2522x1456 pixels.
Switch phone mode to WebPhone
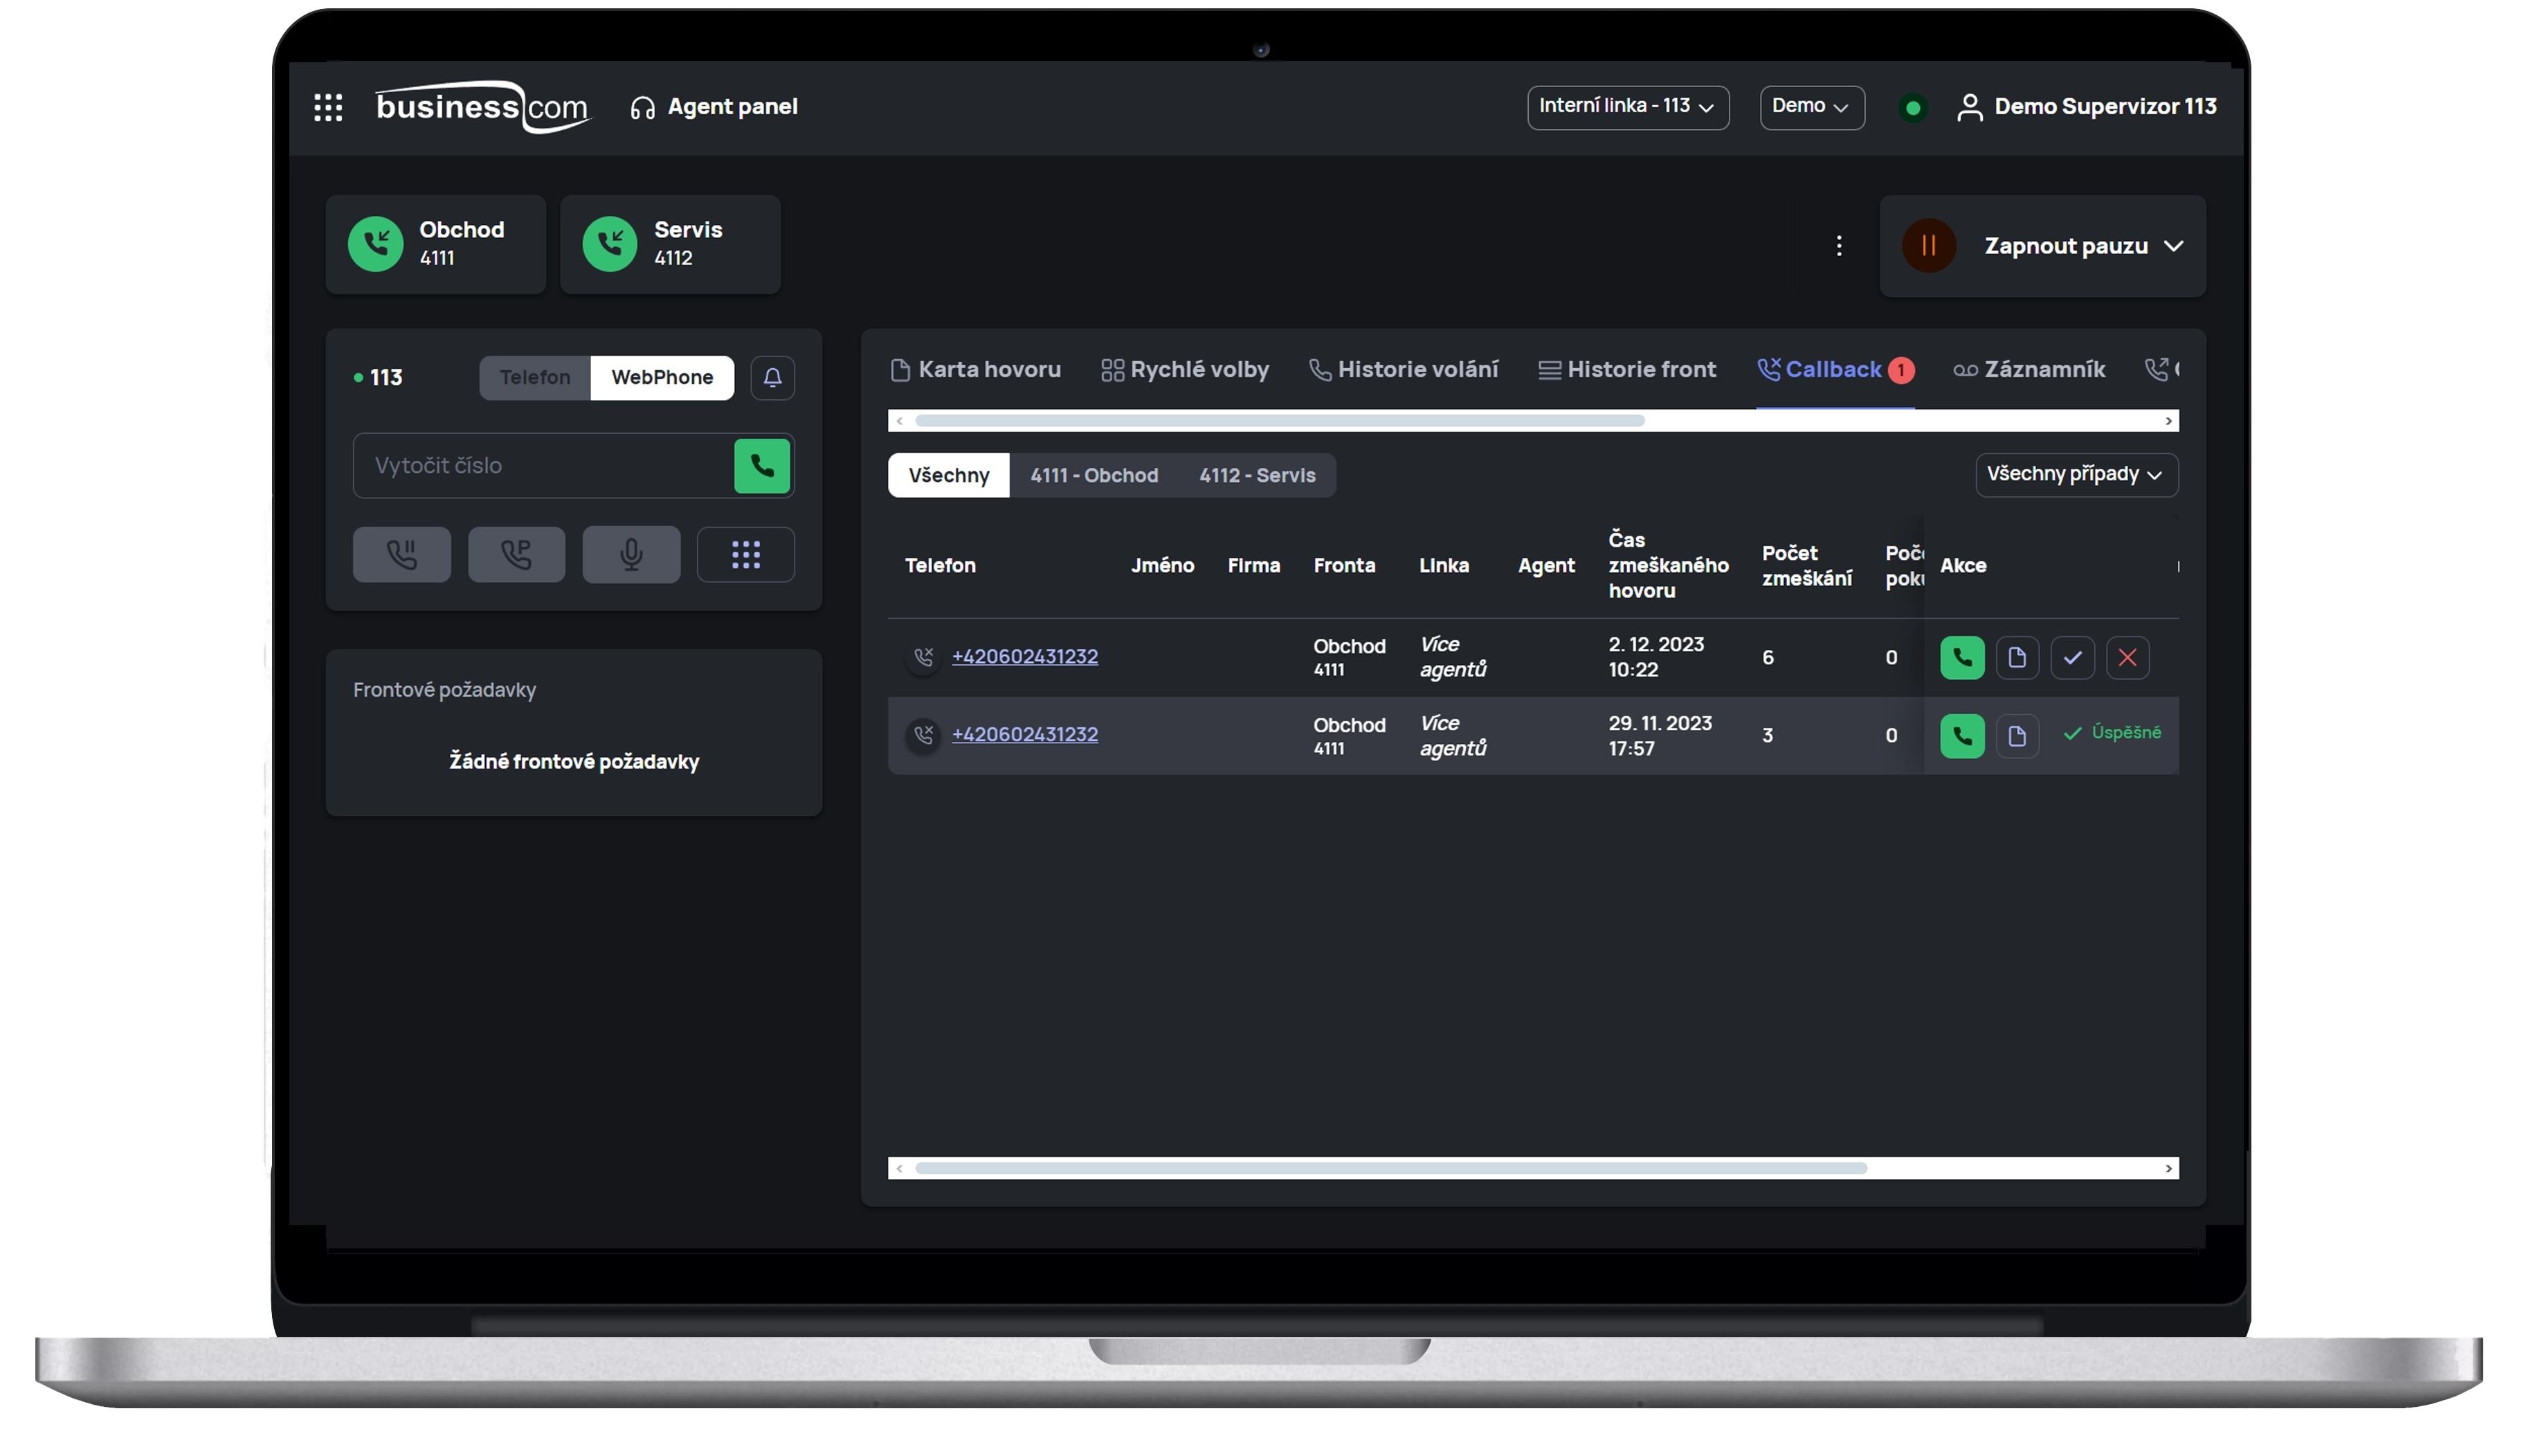[x=662, y=378]
